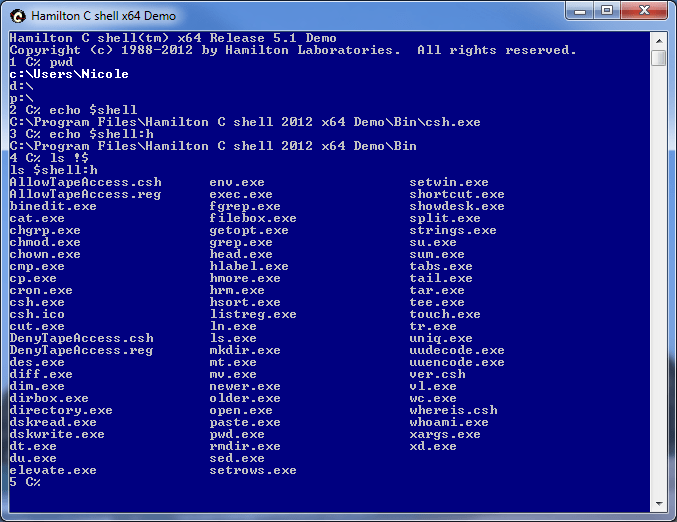Click the file name directory.exe
This screenshot has width=677, height=522.
61,411
